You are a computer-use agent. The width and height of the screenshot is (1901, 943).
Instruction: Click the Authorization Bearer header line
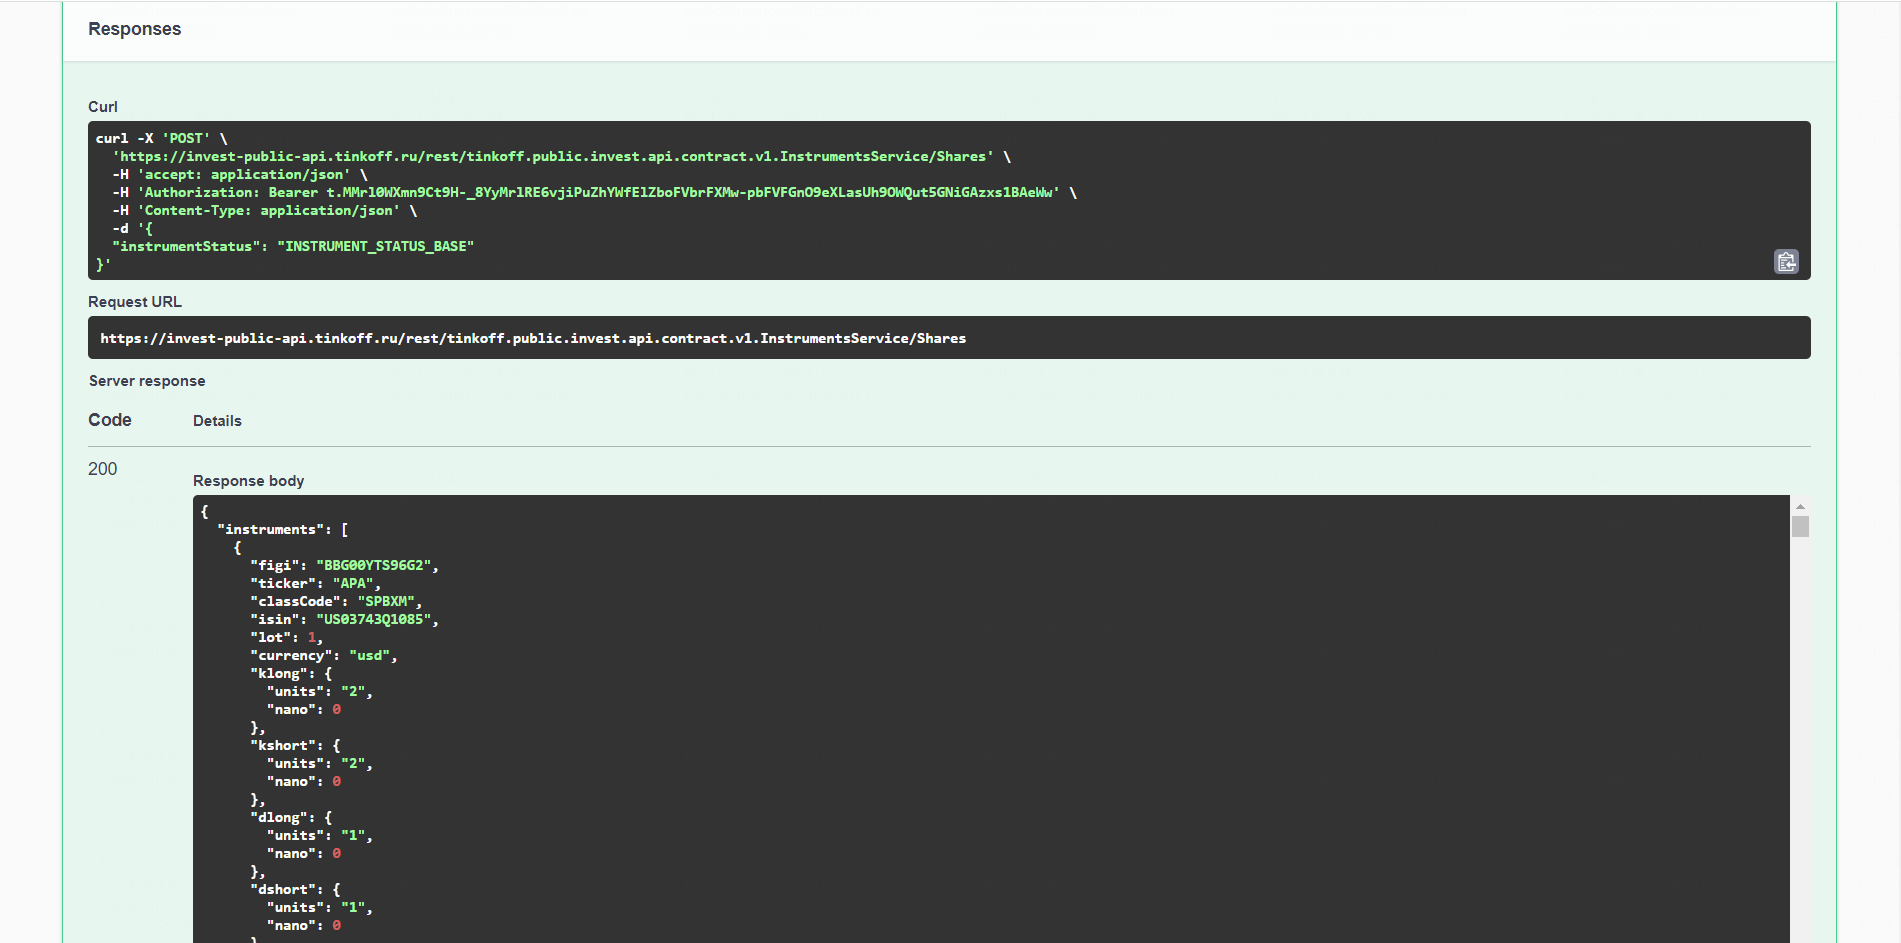(598, 193)
